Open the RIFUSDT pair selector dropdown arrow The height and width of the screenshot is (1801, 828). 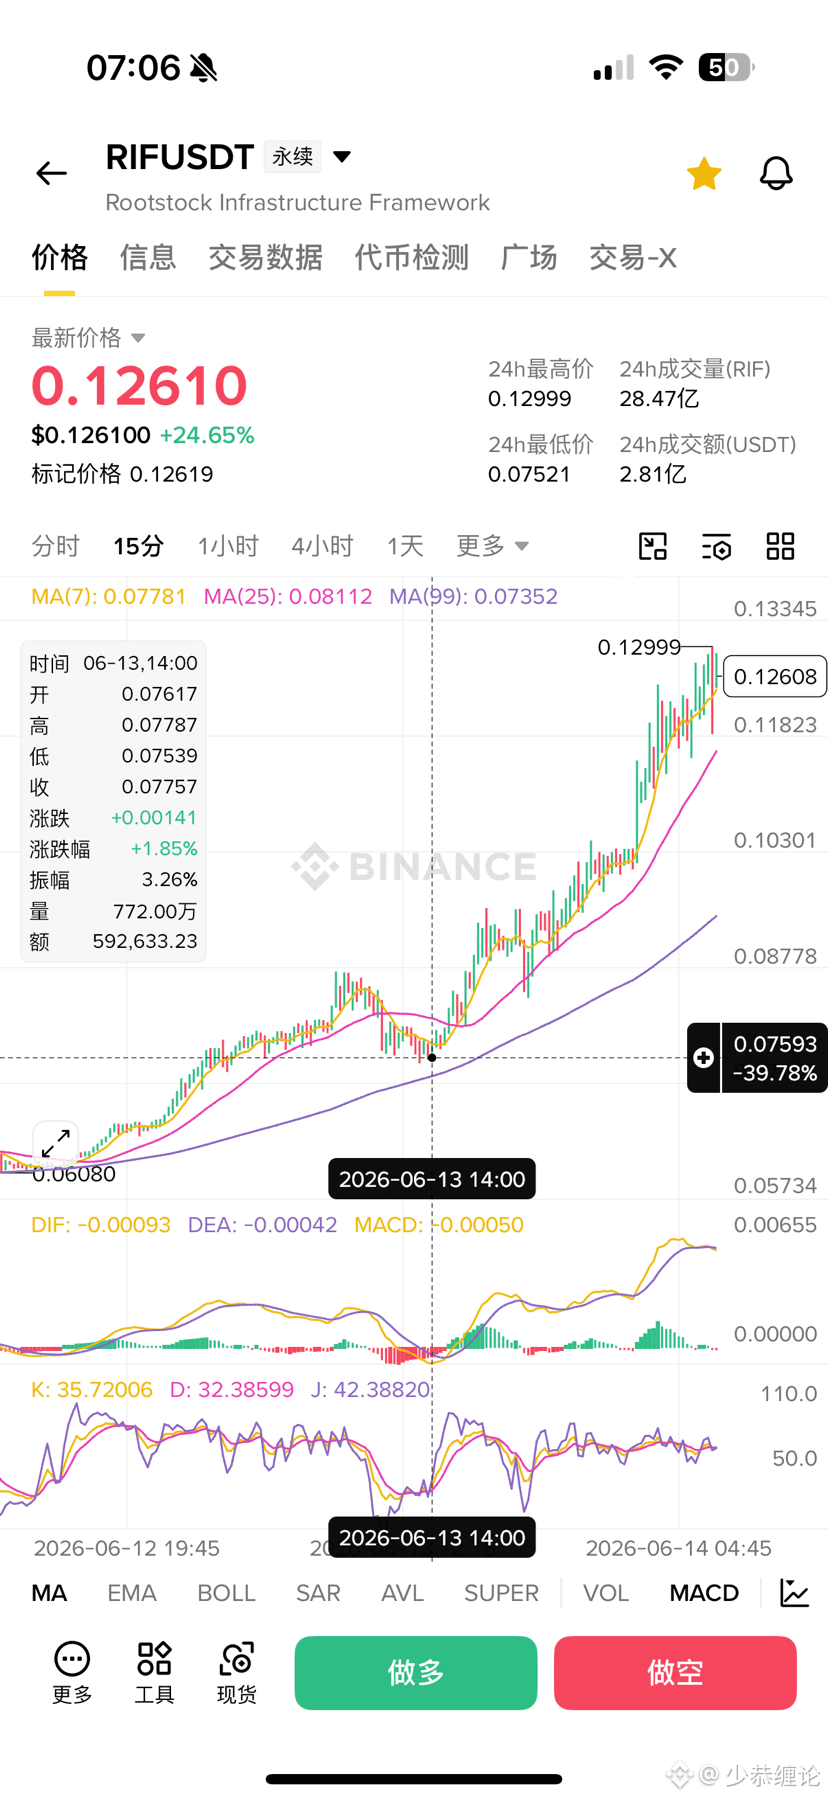(342, 156)
